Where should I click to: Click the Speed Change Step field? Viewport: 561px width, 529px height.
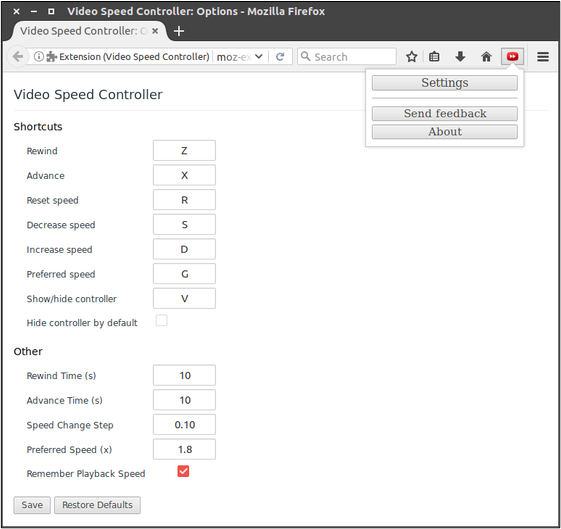[x=184, y=425]
